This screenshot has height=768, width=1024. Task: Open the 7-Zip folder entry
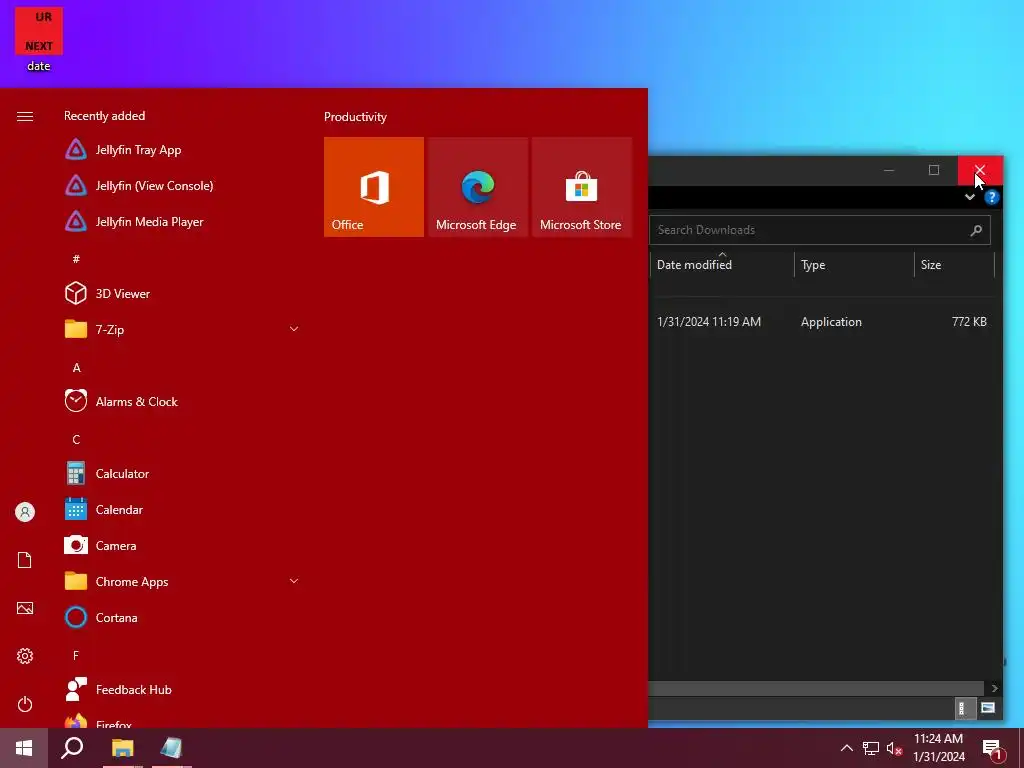181,329
